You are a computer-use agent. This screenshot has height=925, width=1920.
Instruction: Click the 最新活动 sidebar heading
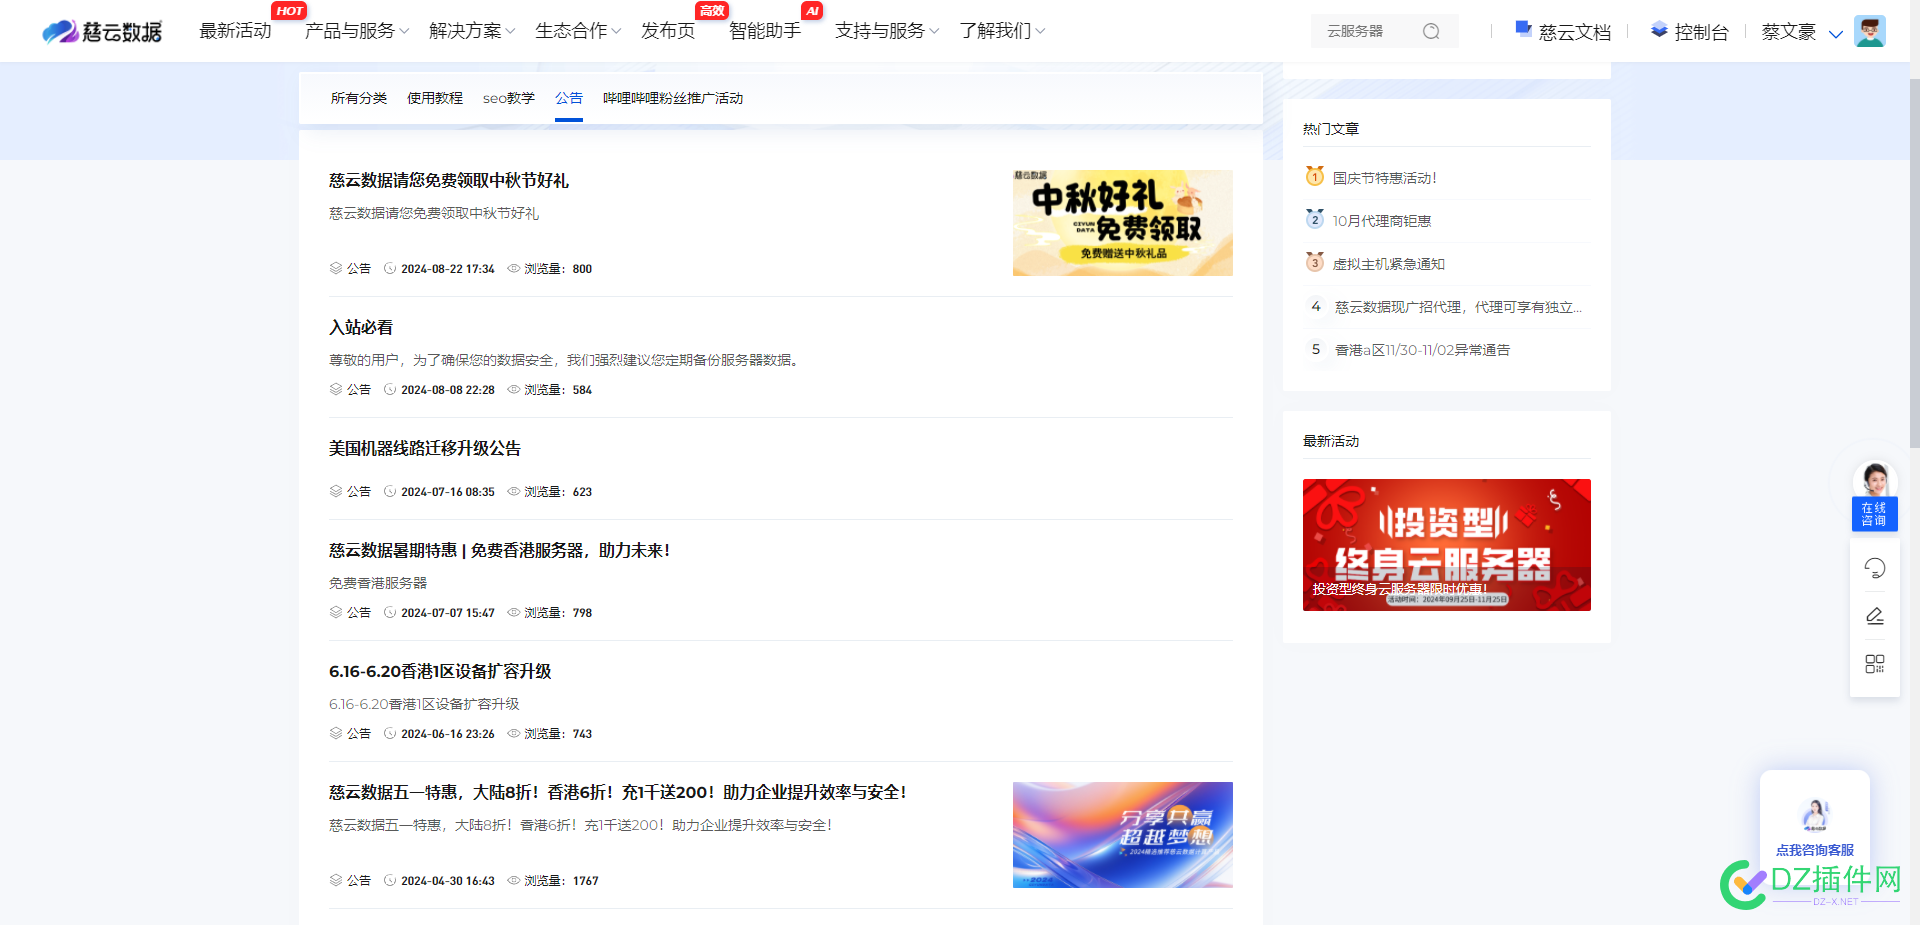[x=1331, y=441]
